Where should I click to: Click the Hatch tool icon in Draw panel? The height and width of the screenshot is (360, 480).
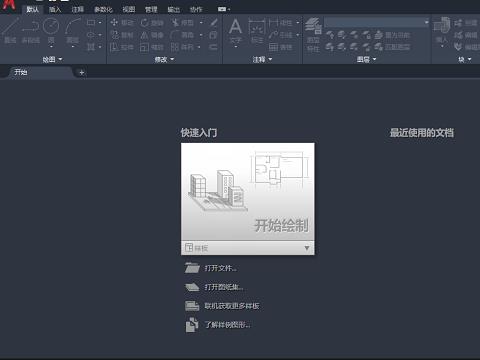pos(91,47)
